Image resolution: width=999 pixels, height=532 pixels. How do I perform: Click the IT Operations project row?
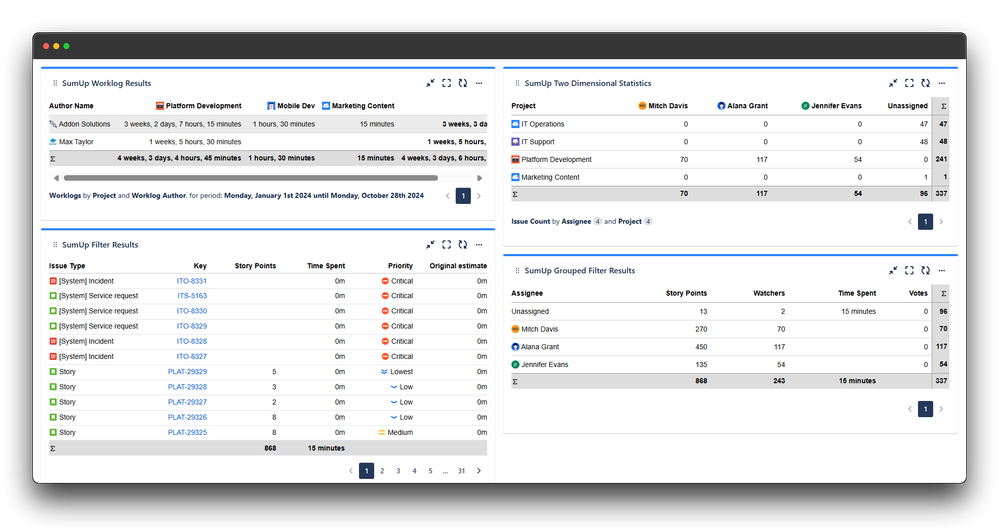coord(729,124)
